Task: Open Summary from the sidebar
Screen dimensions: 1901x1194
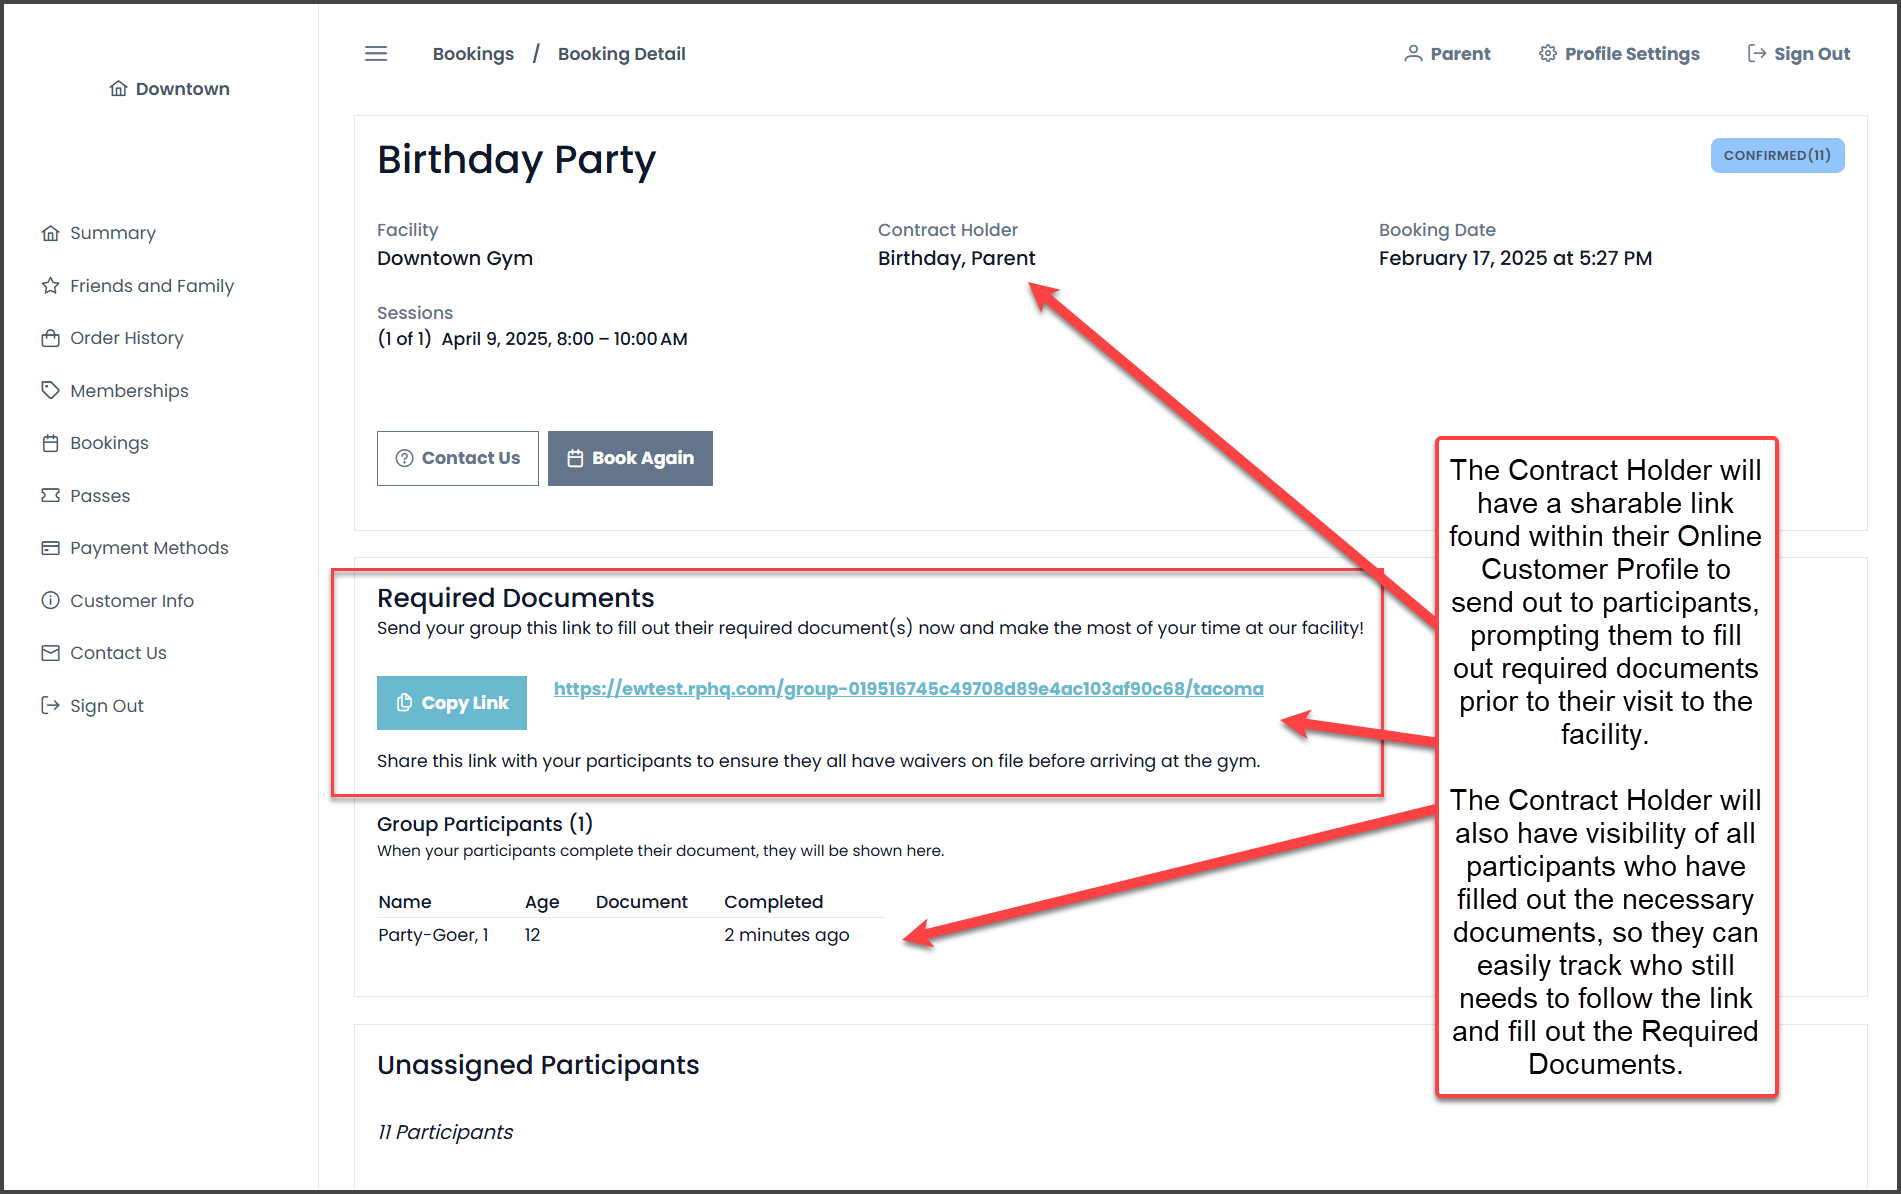Action: [x=112, y=233]
